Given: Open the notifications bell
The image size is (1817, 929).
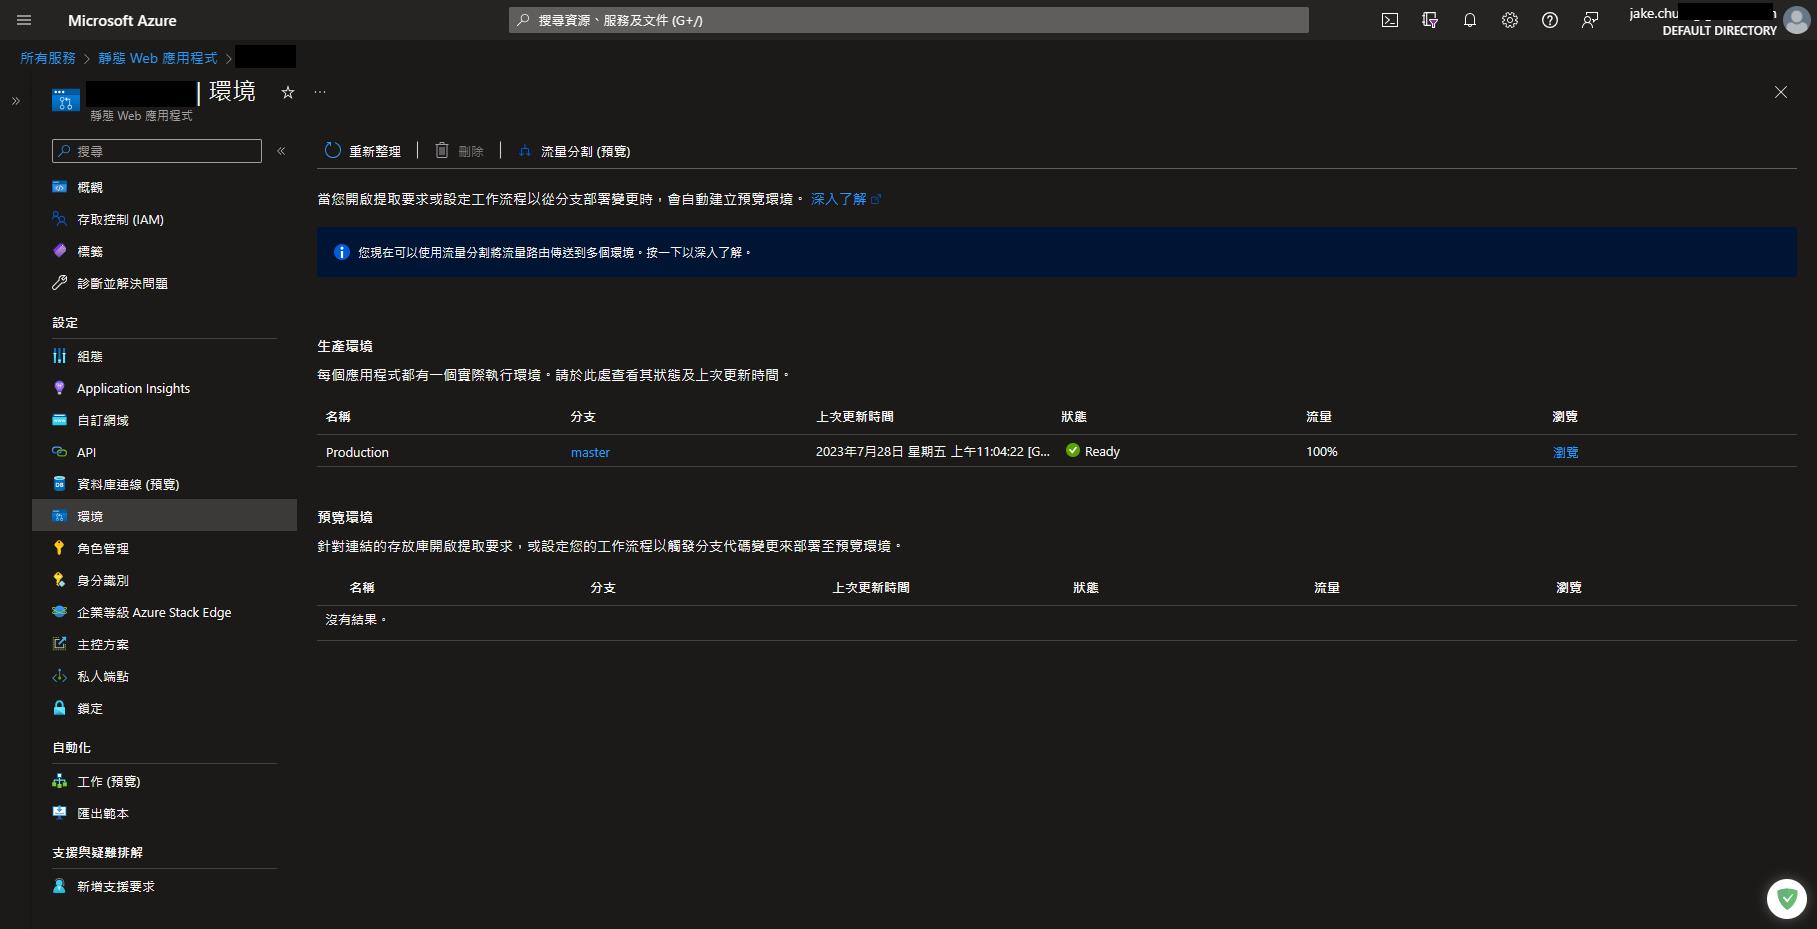Looking at the screenshot, I should click(x=1469, y=20).
